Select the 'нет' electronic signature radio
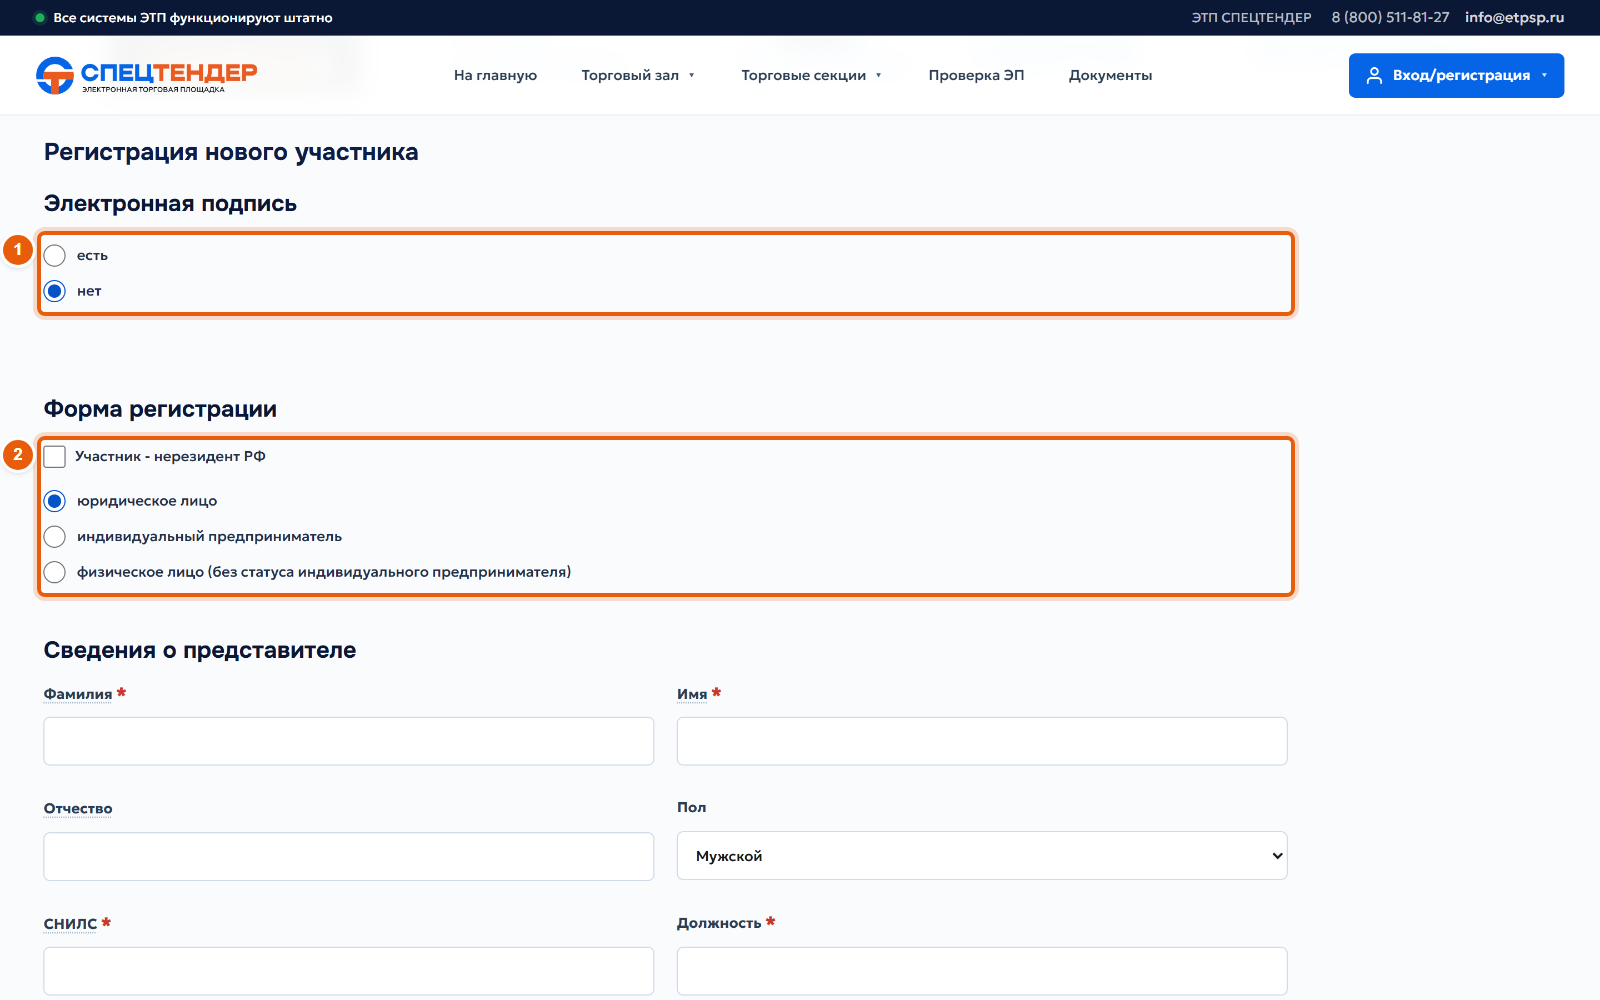Image resolution: width=1600 pixels, height=1000 pixels. (x=55, y=291)
